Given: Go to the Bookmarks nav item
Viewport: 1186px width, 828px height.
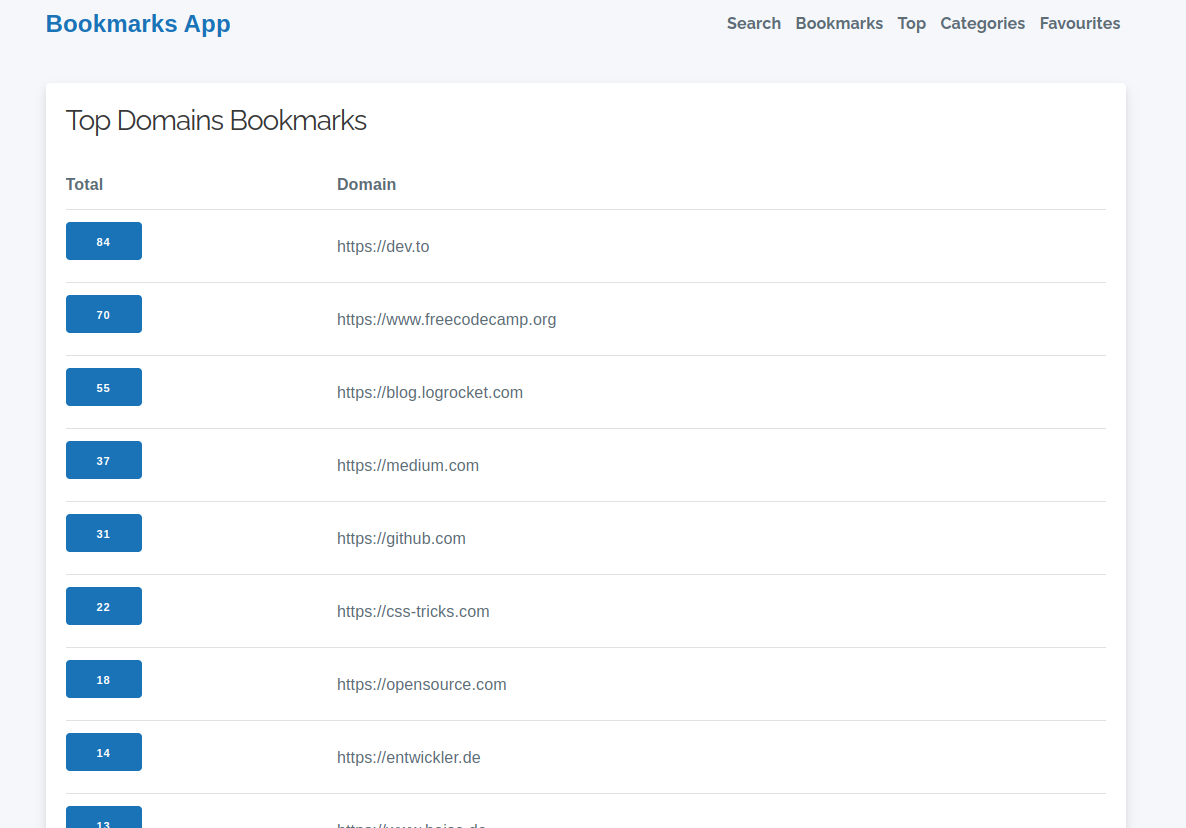Looking at the screenshot, I should coord(839,23).
